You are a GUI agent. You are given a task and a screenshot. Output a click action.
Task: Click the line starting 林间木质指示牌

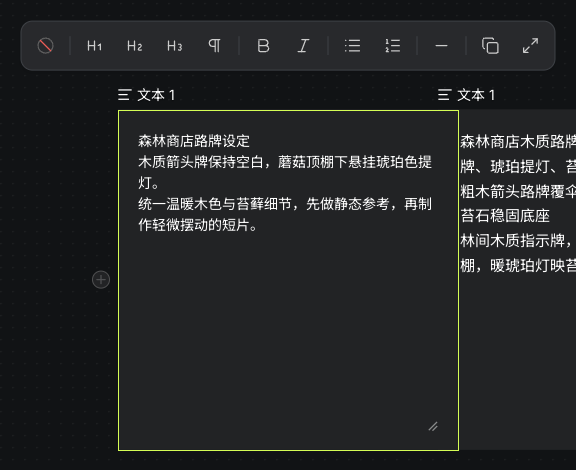coord(518,241)
